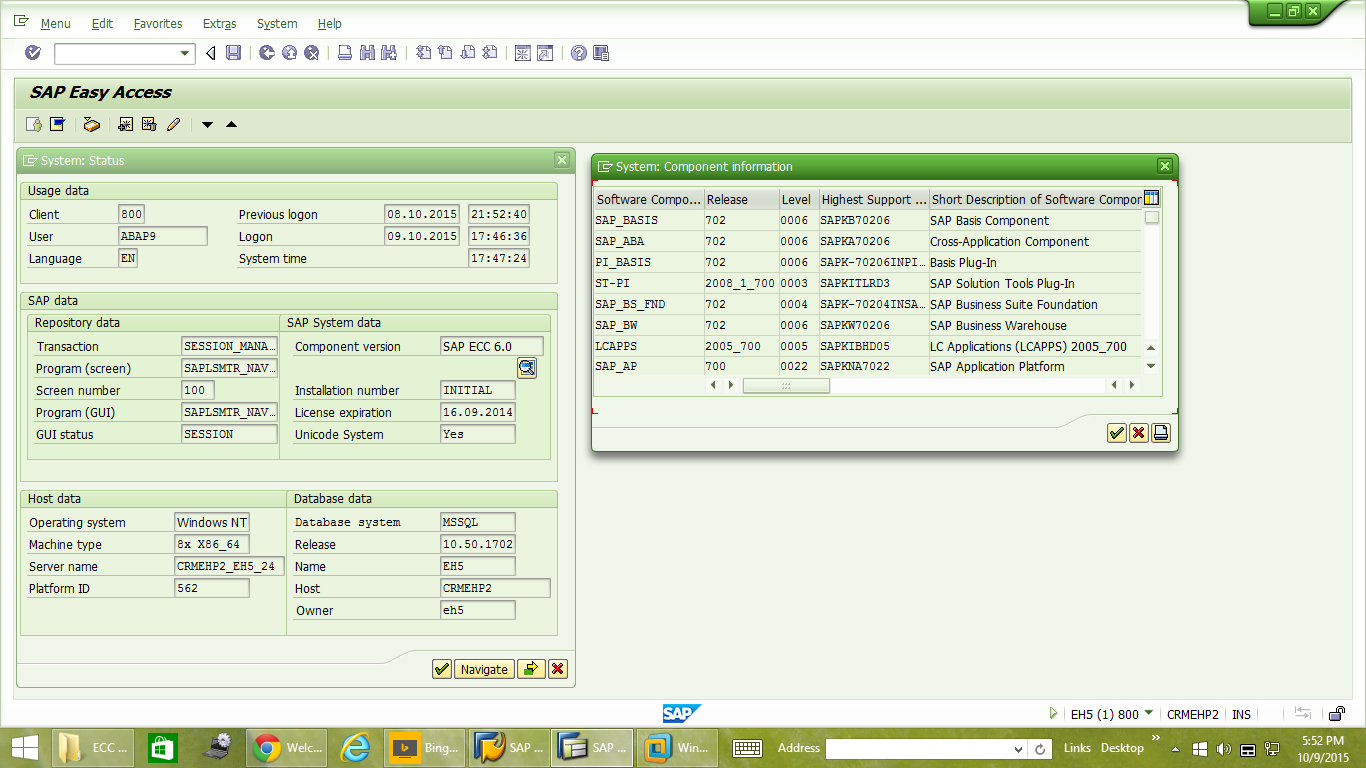Click the SAP Business Workplace icon

[x=92, y=124]
